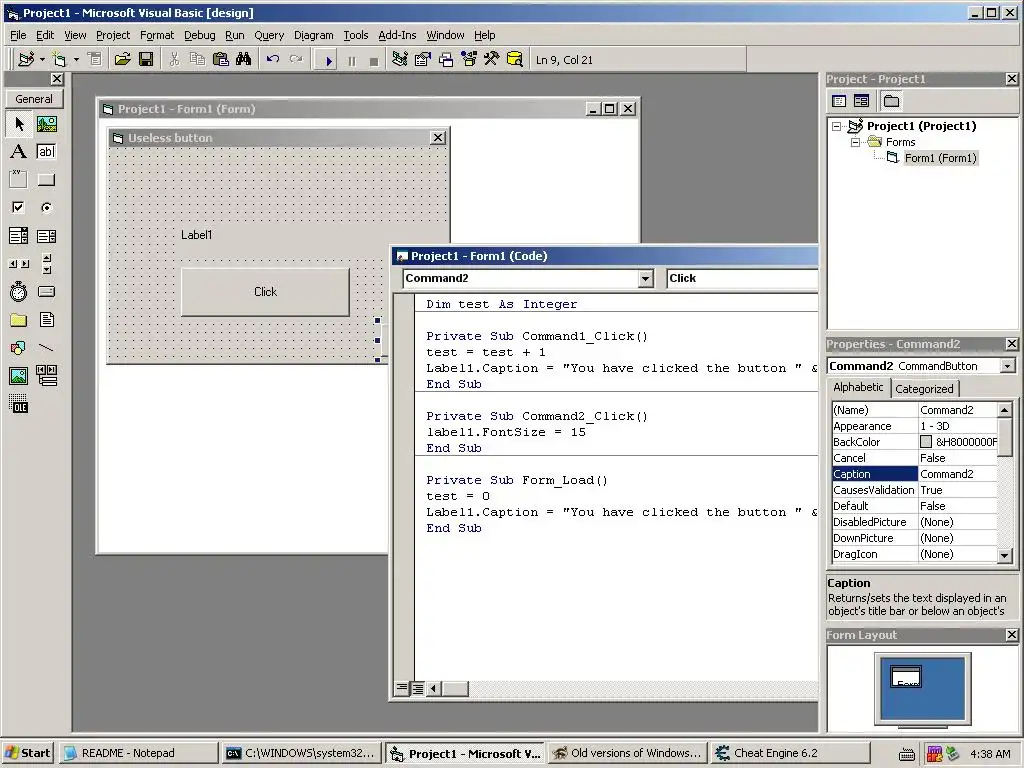
Task: Select the PictureBox tool in toolbox
Action: (46, 123)
